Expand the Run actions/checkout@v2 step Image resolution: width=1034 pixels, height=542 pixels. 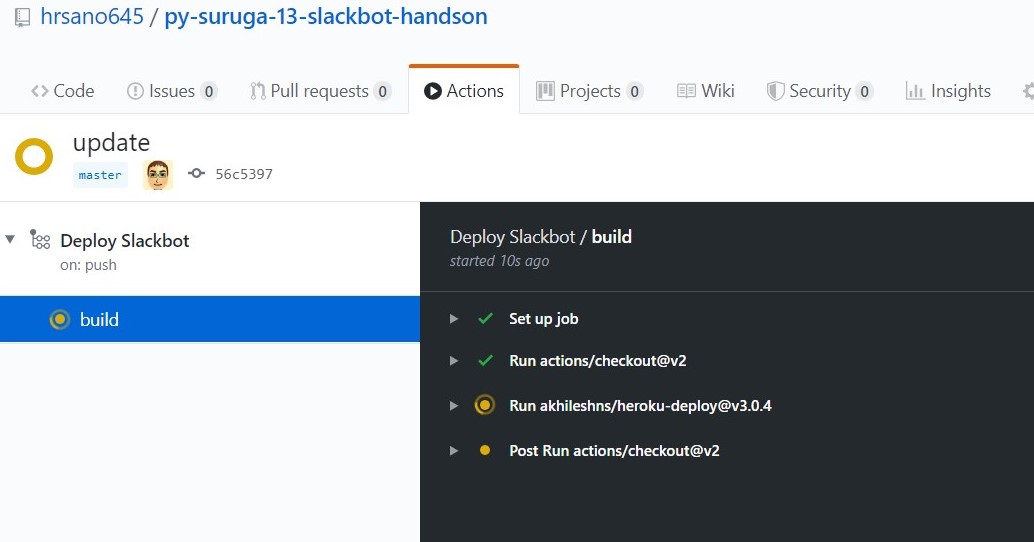(x=454, y=361)
